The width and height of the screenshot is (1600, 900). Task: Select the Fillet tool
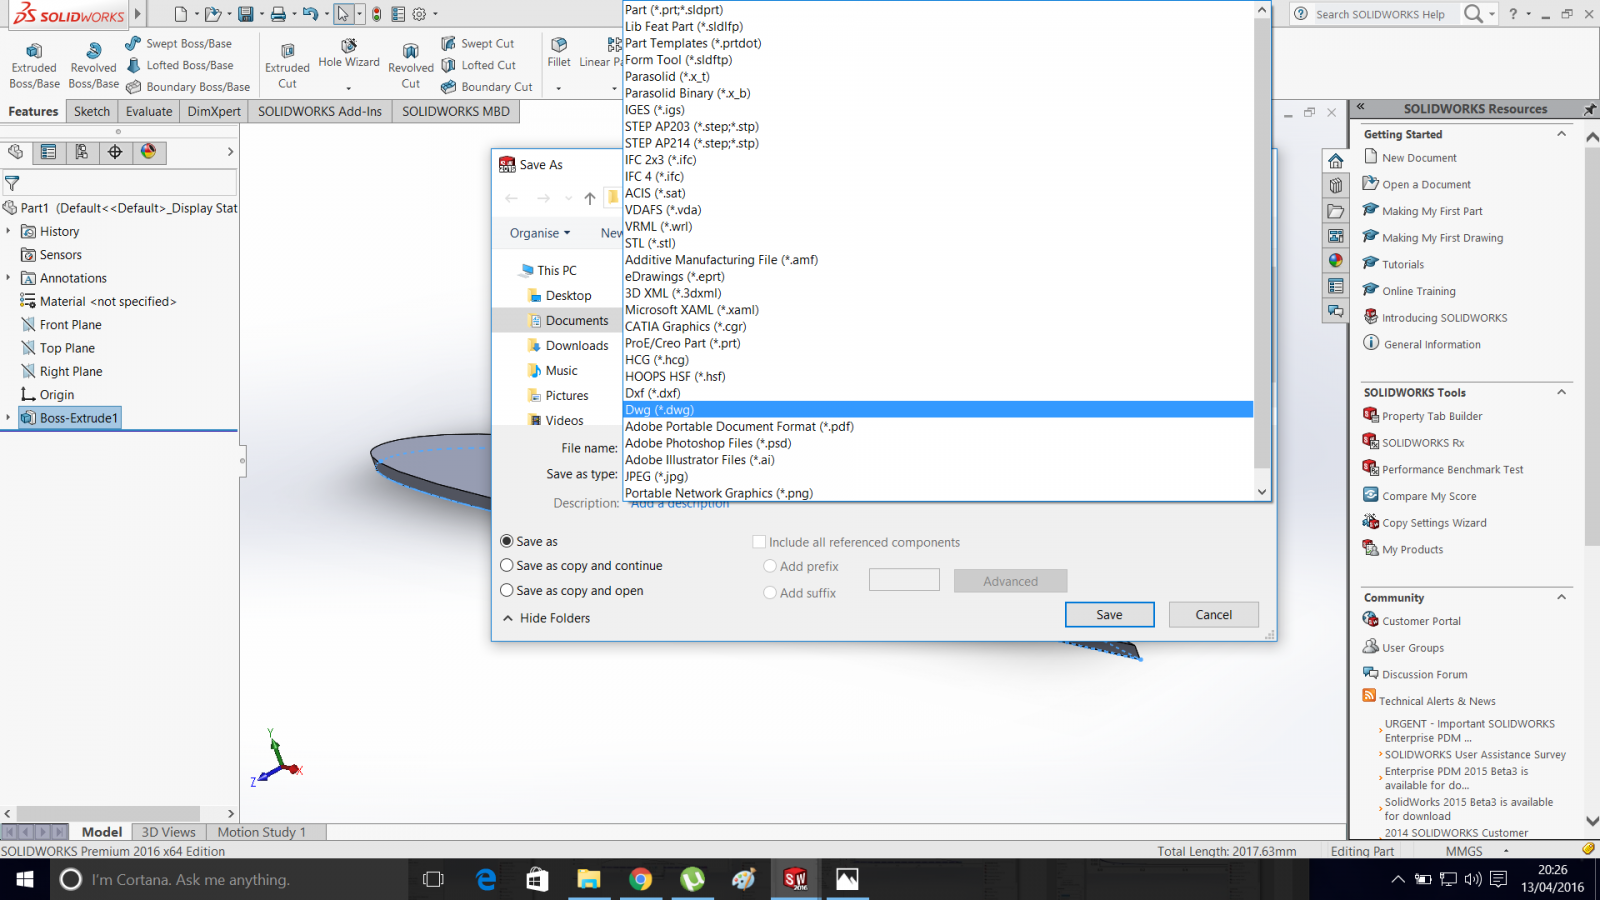[x=559, y=52]
